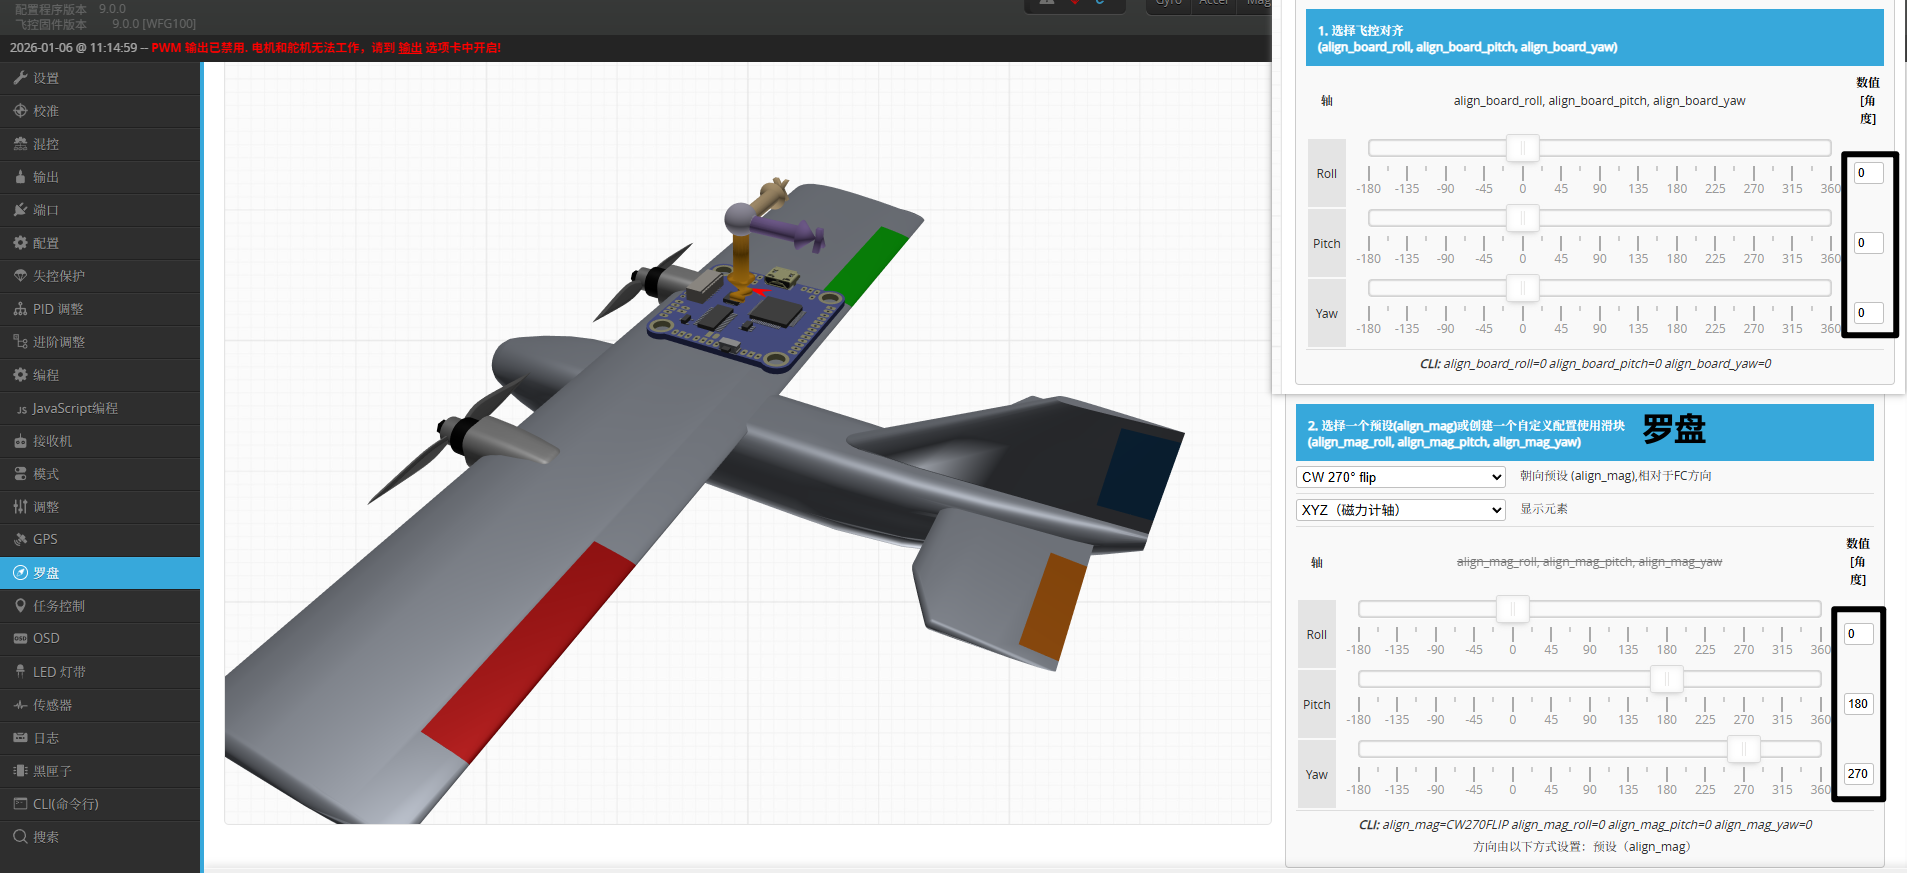
Task: Click the GPS satellite icon
Action: point(20,539)
